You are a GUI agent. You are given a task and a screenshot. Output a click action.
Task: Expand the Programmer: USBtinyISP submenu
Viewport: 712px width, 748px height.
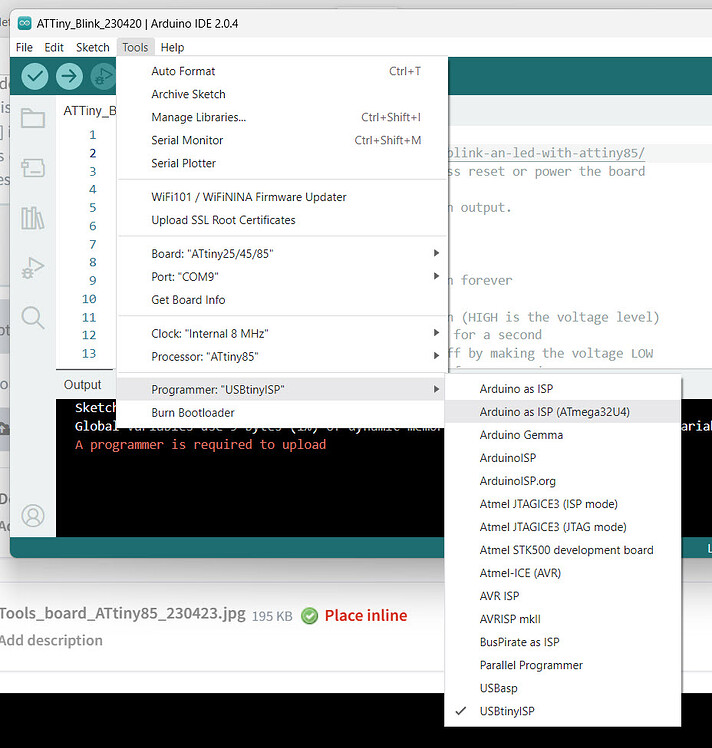tap(282, 389)
